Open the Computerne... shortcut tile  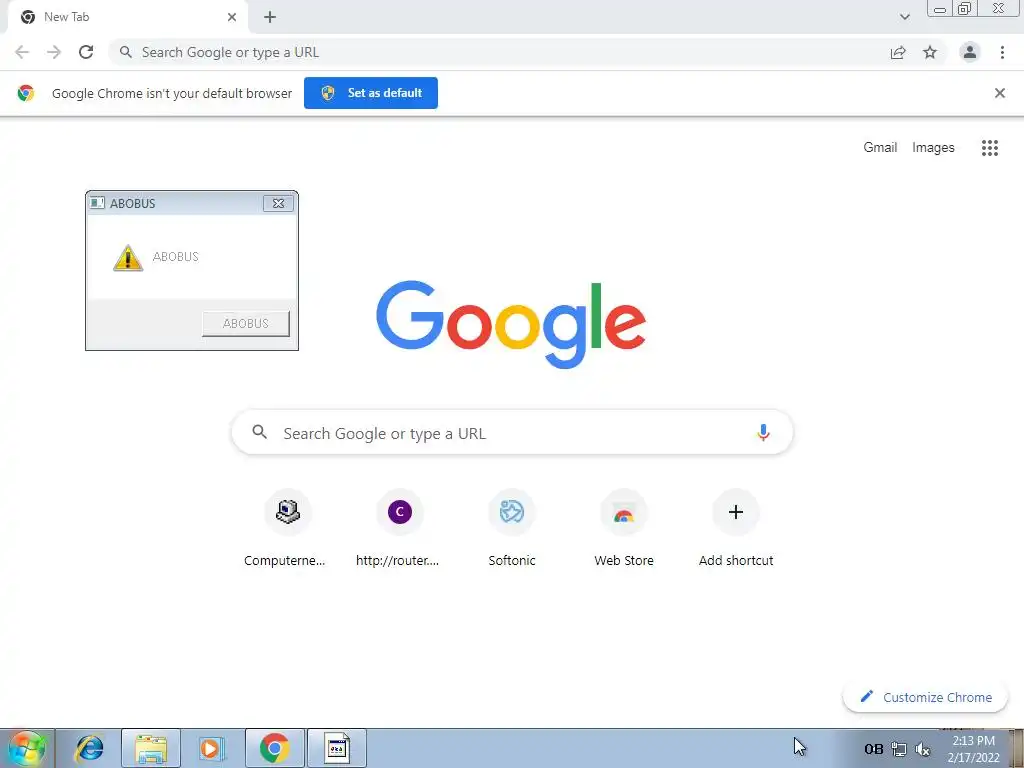[287, 512]
